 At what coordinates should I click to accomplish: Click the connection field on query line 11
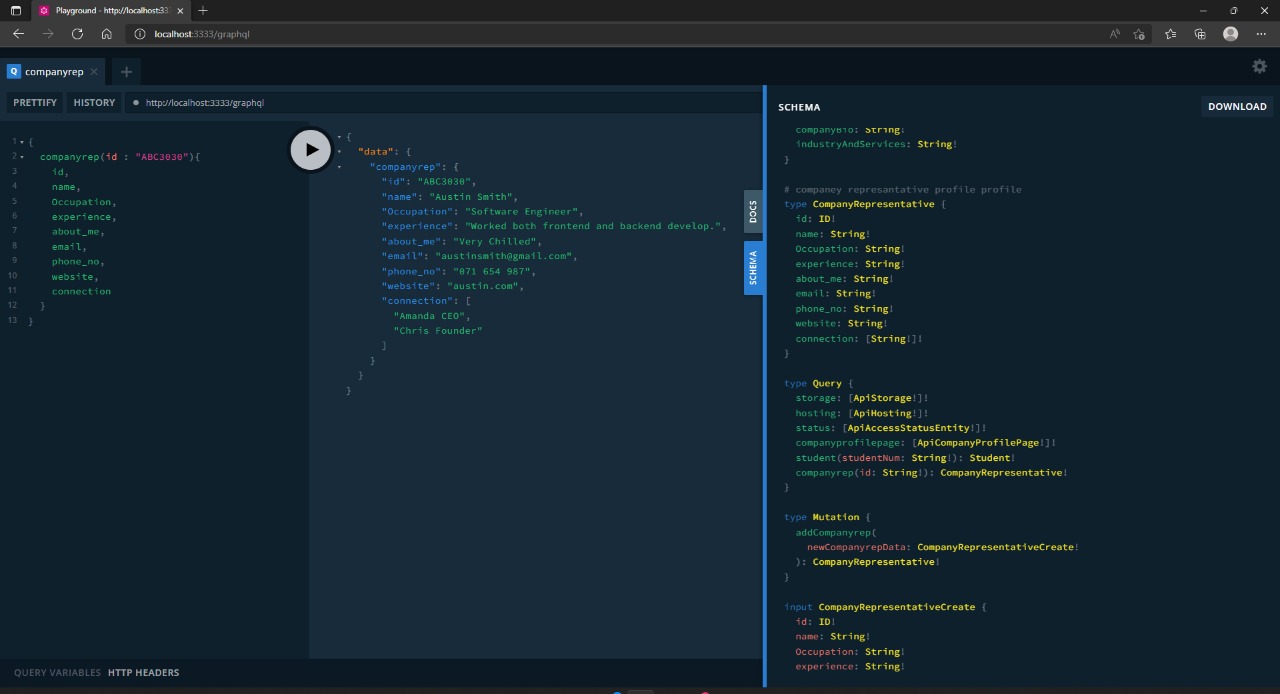(x=81, y=292)
